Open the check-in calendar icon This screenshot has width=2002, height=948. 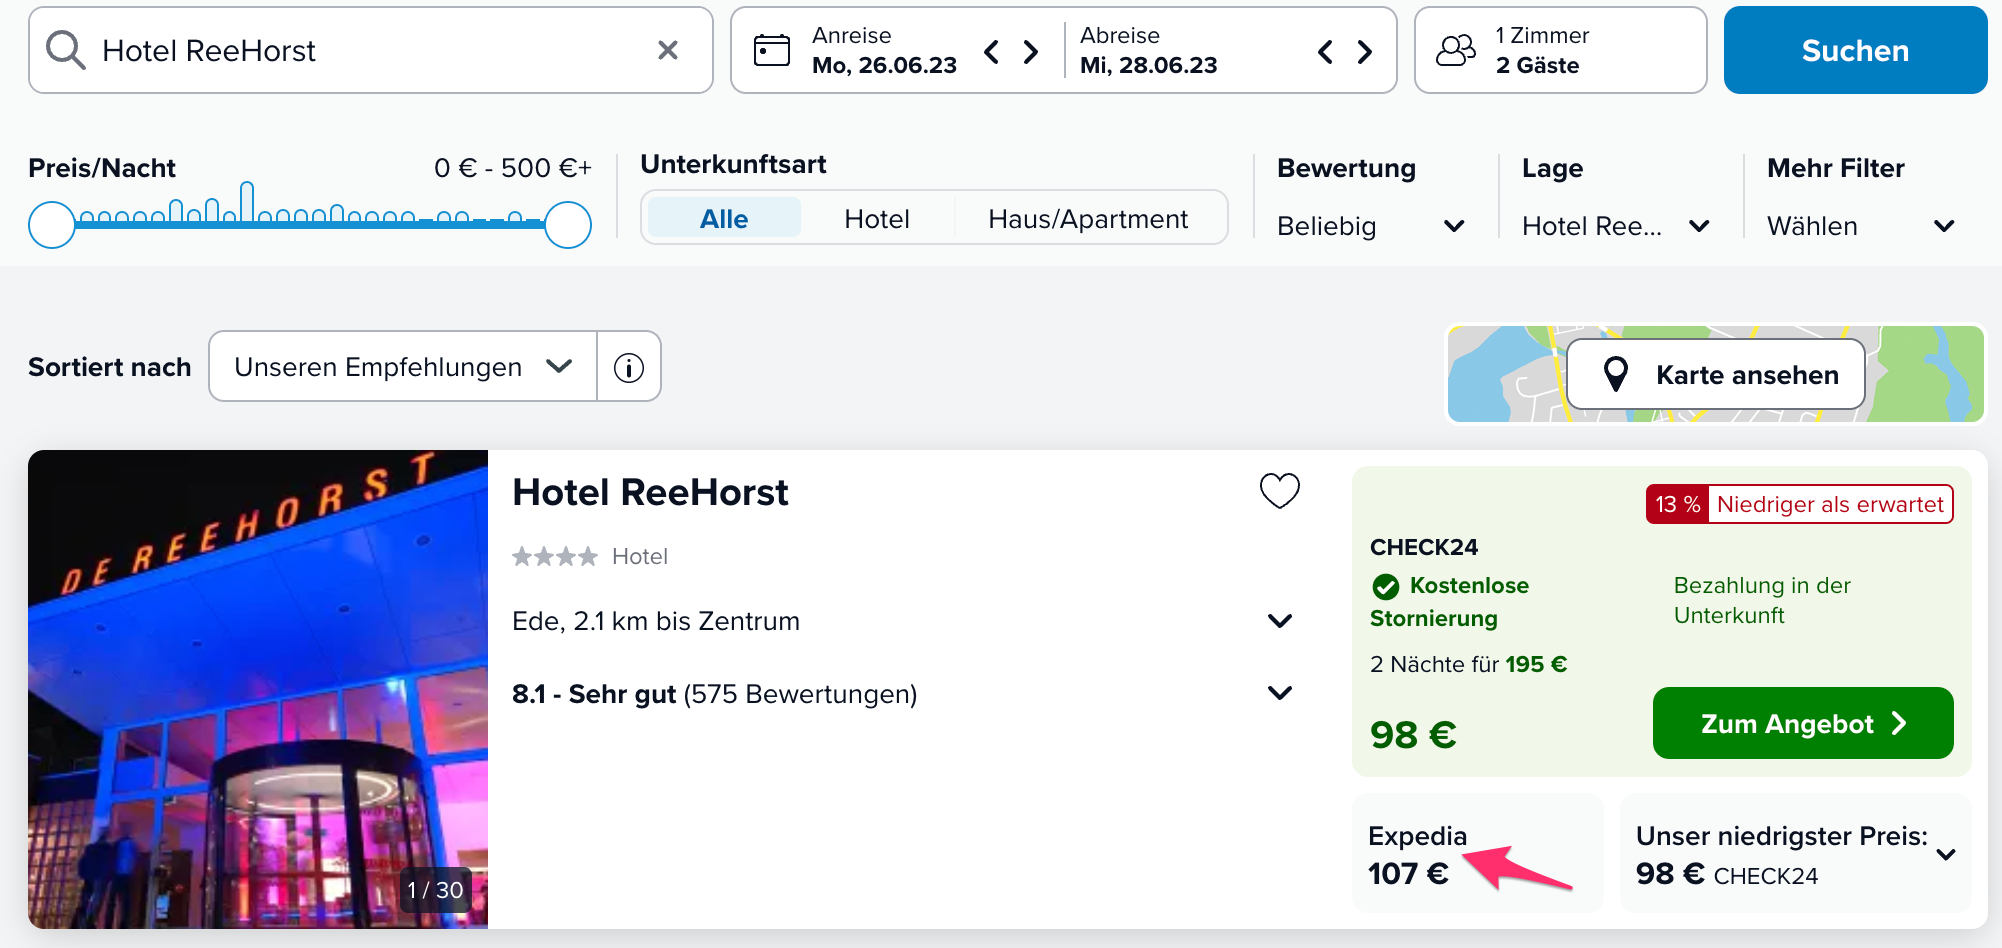pos(772,50)
